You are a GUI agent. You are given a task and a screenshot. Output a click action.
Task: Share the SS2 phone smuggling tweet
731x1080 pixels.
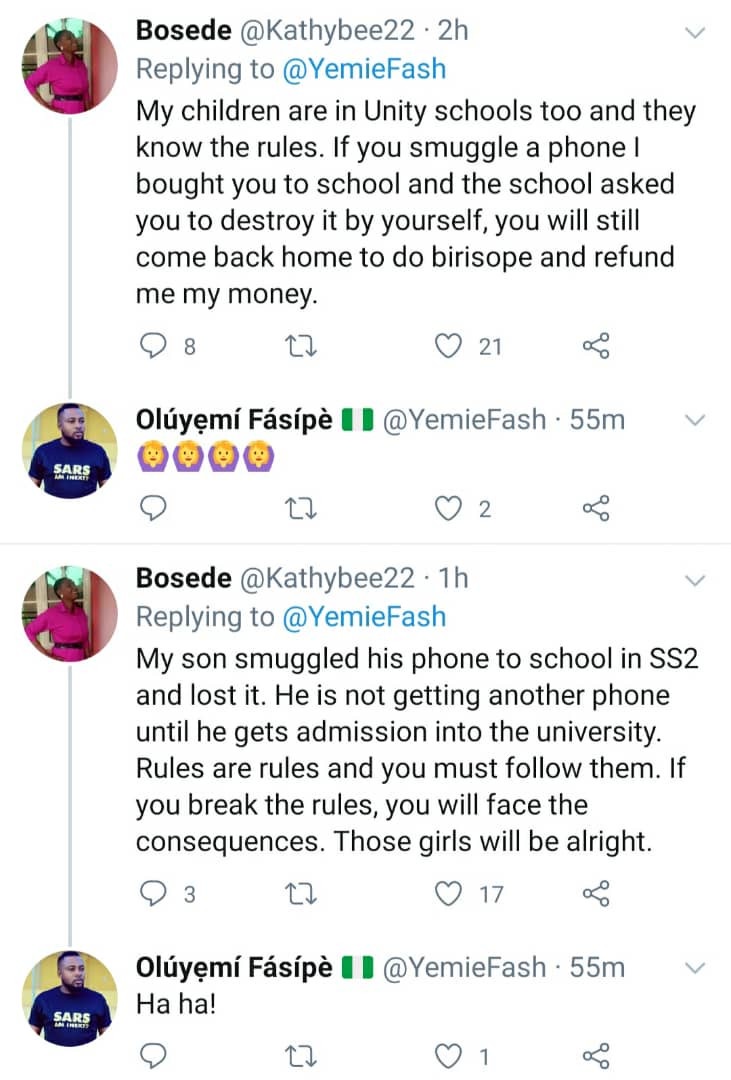(x=596, y=893)
